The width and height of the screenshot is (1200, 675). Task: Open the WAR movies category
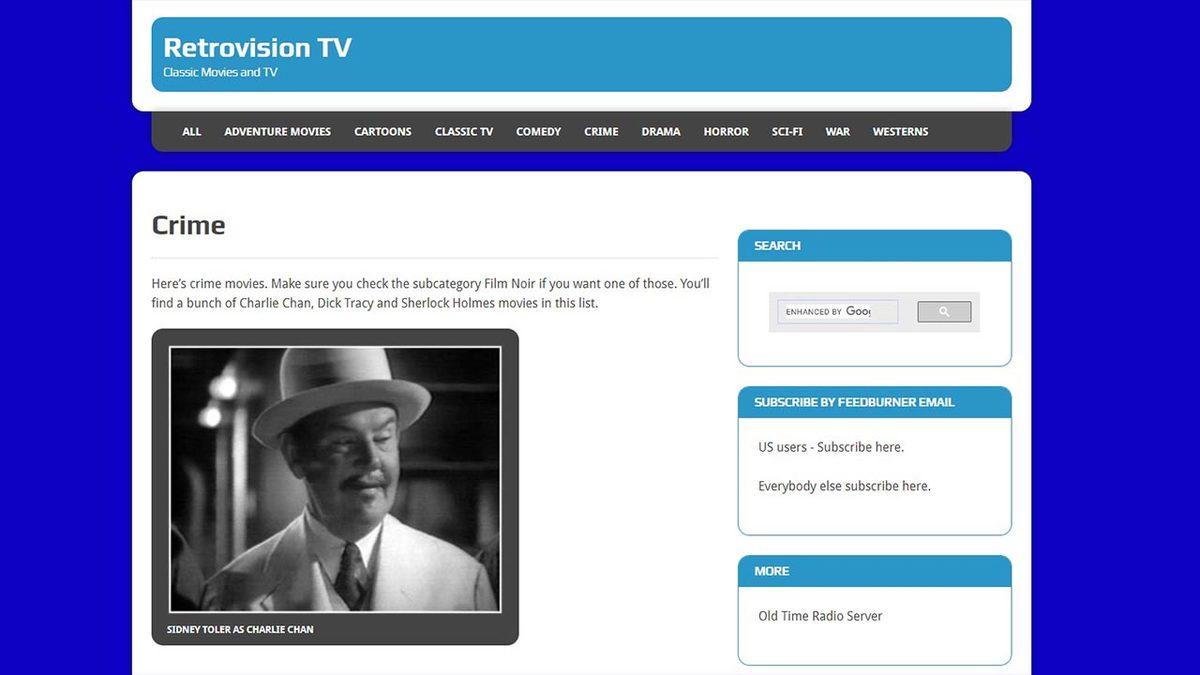(x=838, y=131)
